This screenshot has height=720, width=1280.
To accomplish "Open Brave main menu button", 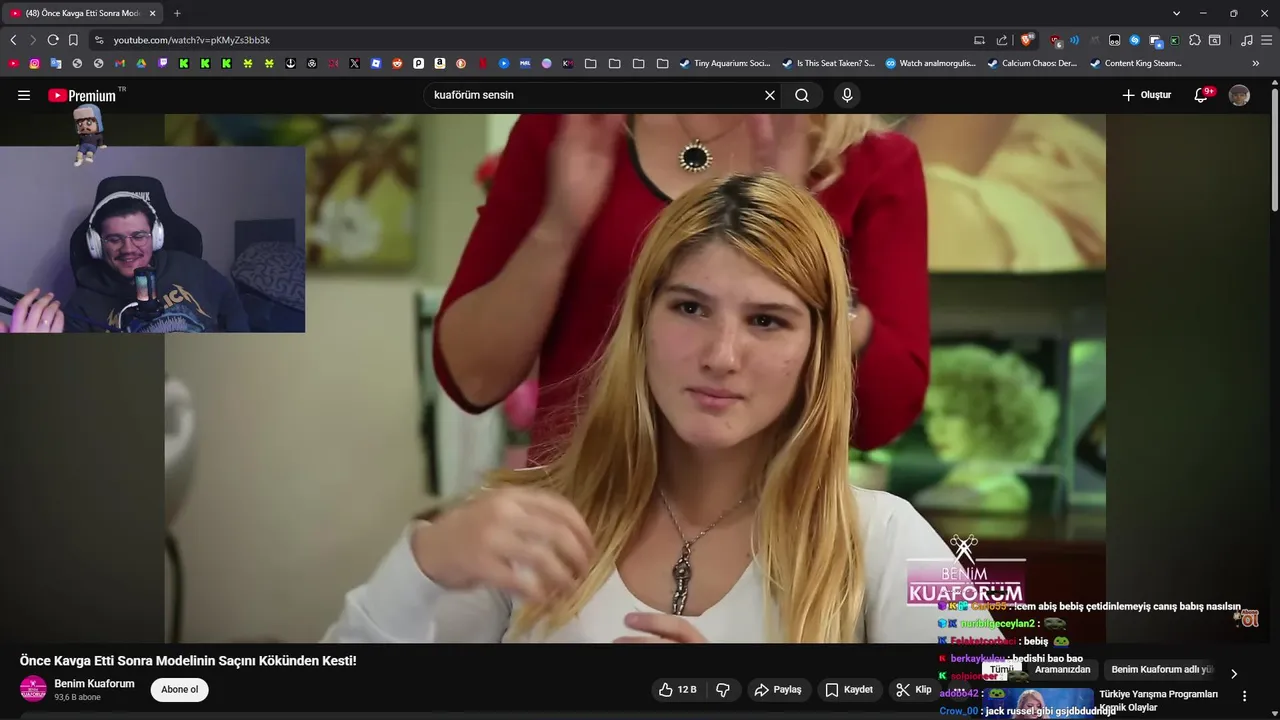I will coord(1267,40).
